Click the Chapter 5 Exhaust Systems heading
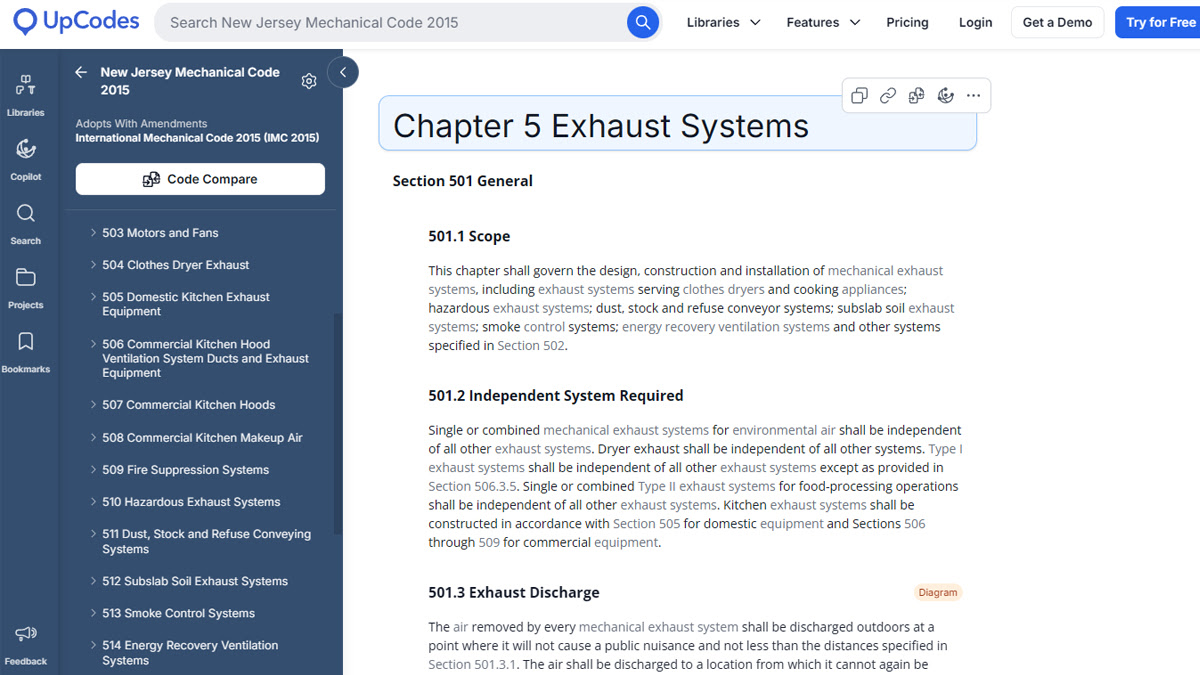The width and height of the screenshot is (1200, 675). tap(601, 126)
